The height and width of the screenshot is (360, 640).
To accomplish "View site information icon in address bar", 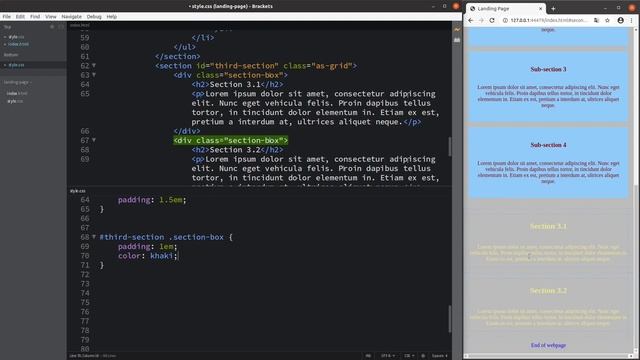I will click(x=505, y=20).
